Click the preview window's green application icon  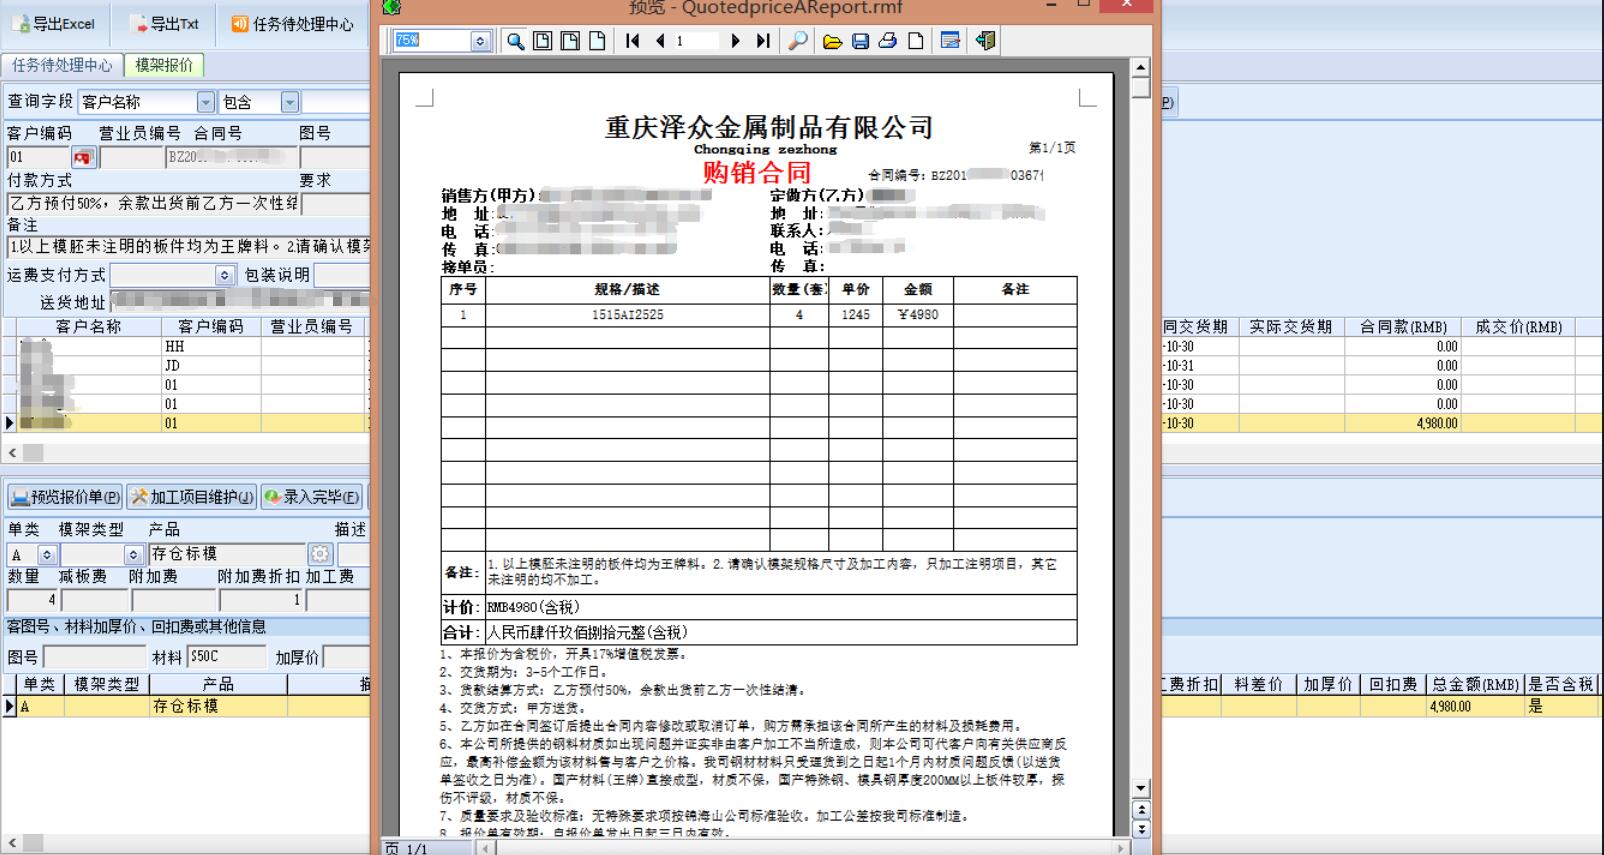tap(392, 8)
